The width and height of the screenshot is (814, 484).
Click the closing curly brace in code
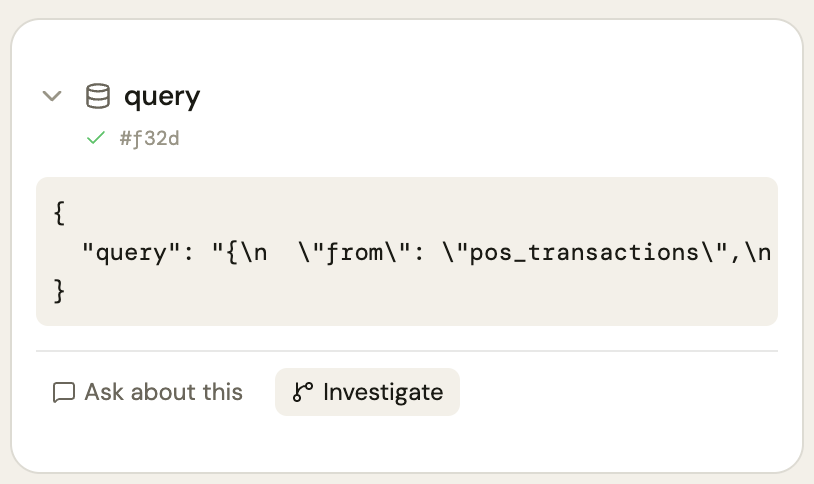coord(59,290)
